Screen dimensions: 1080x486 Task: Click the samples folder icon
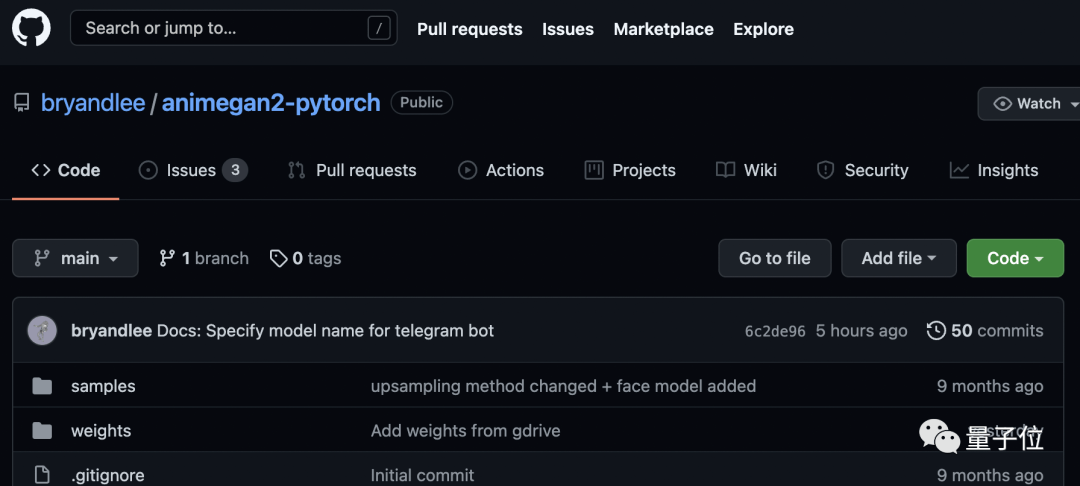42,386
